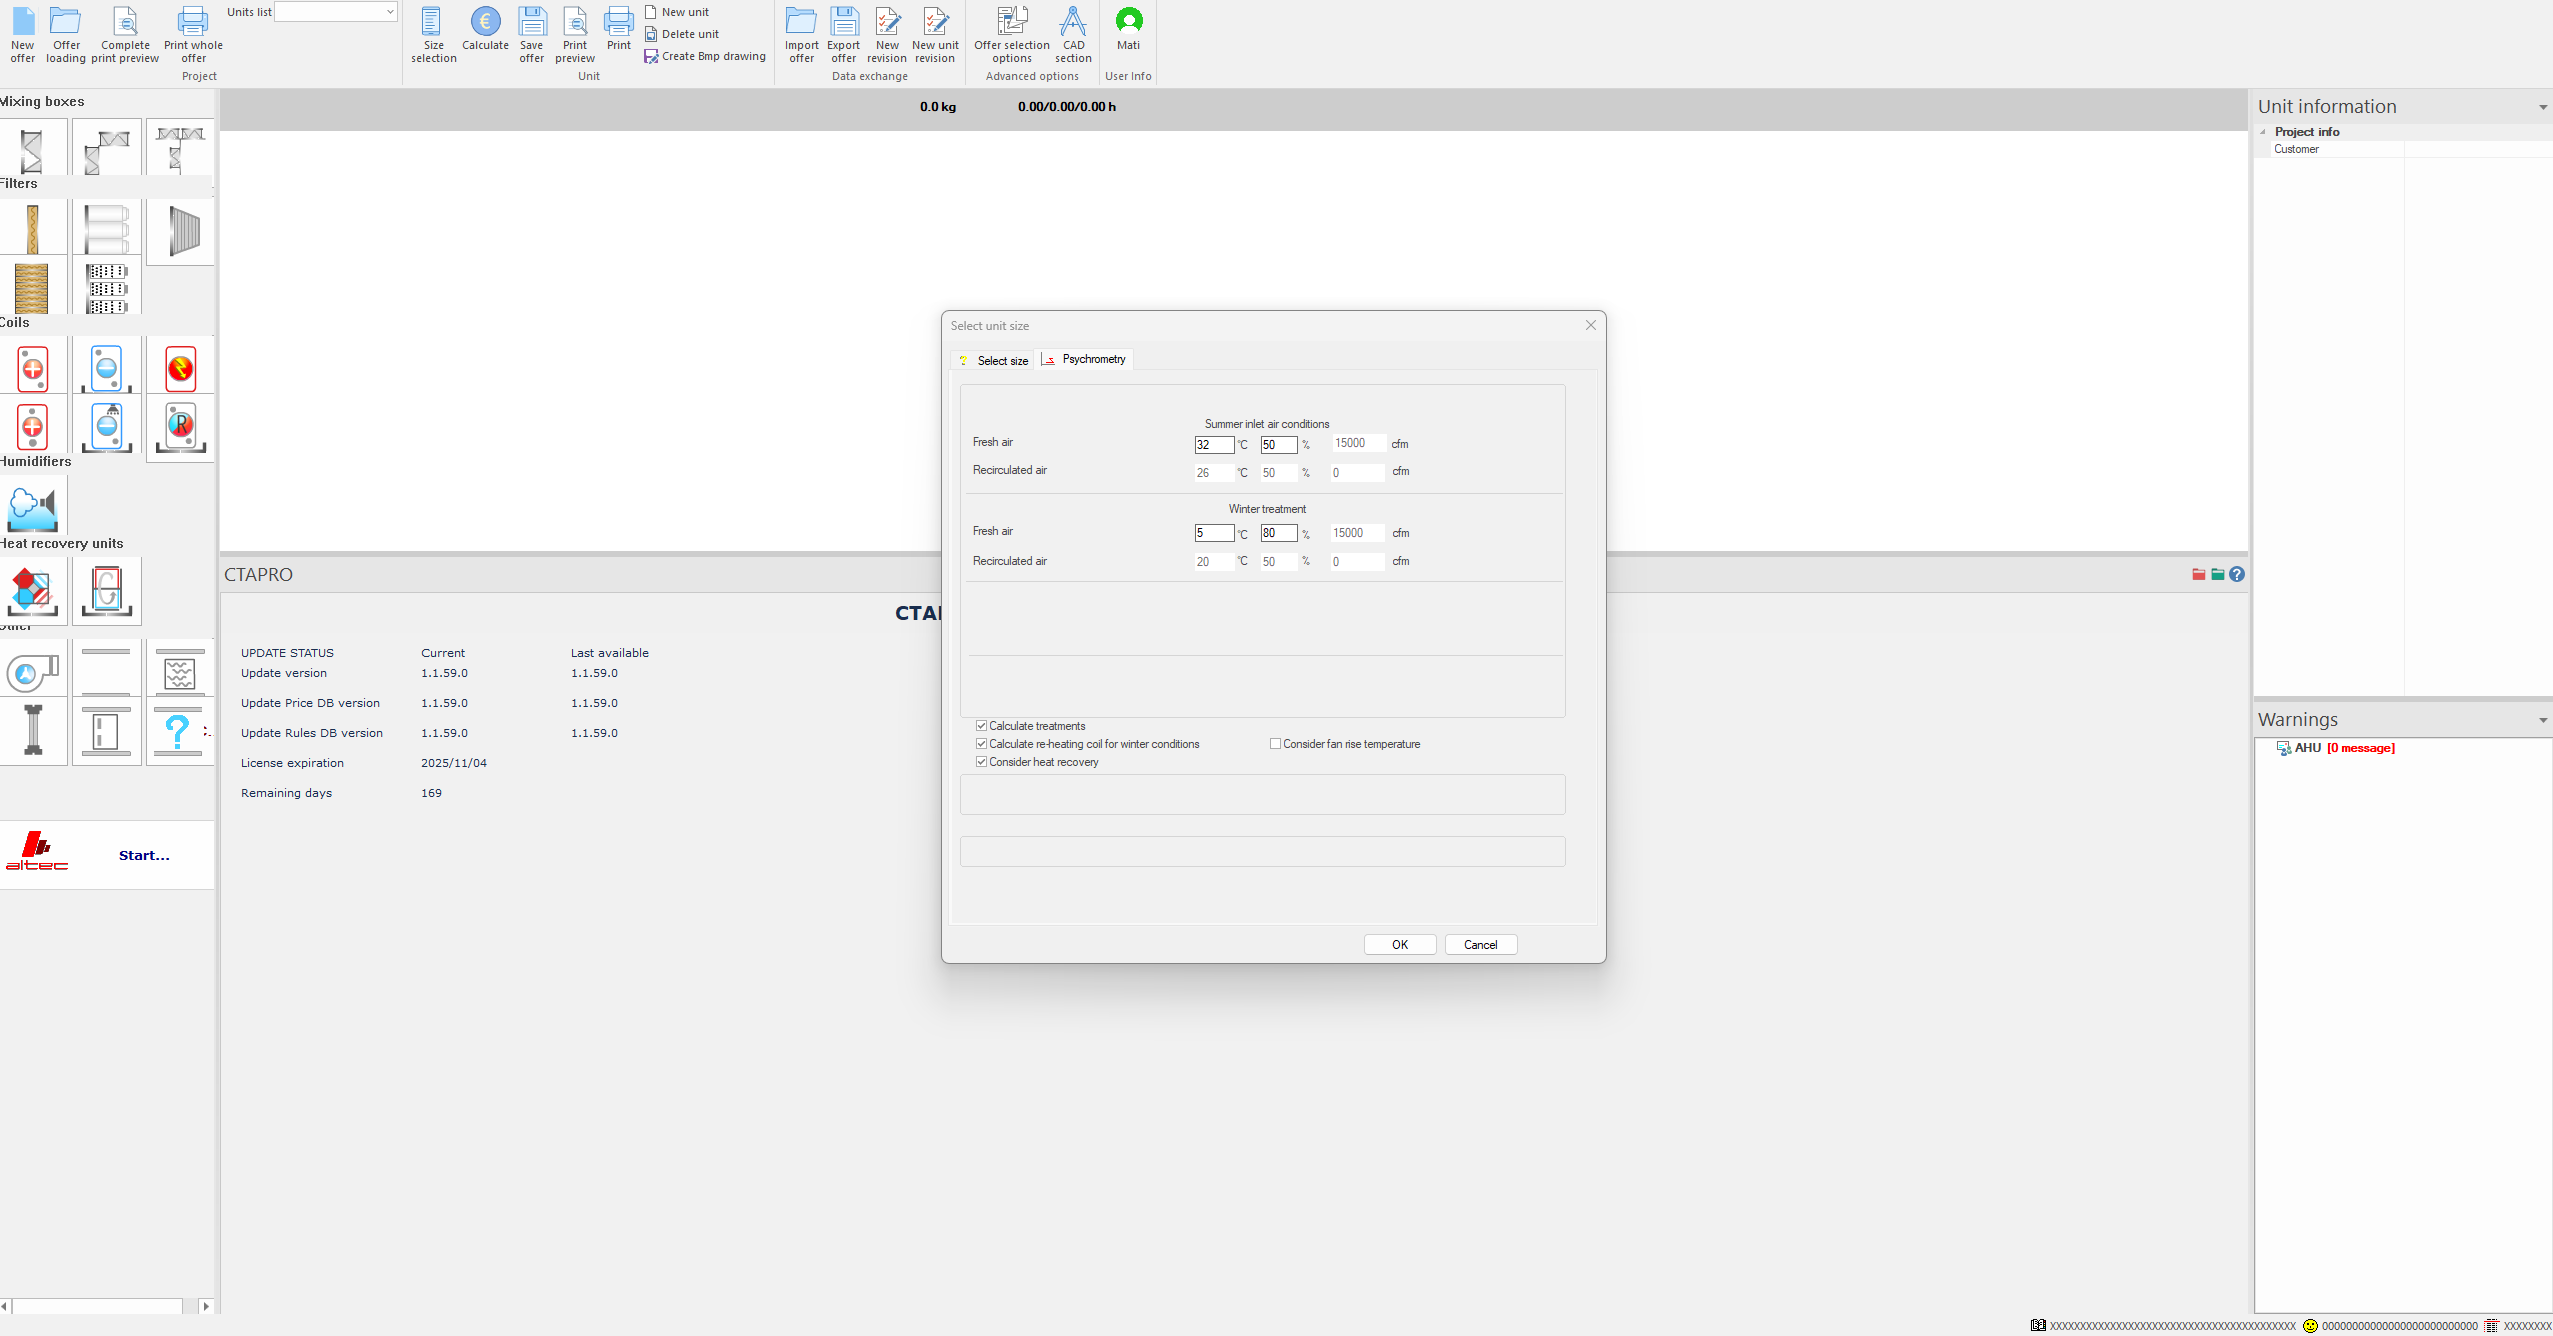Image resolution: width=2553 pixels, height=1336 pixels.
Task: Collapse the Project info group
Action: click(2262, 132)
